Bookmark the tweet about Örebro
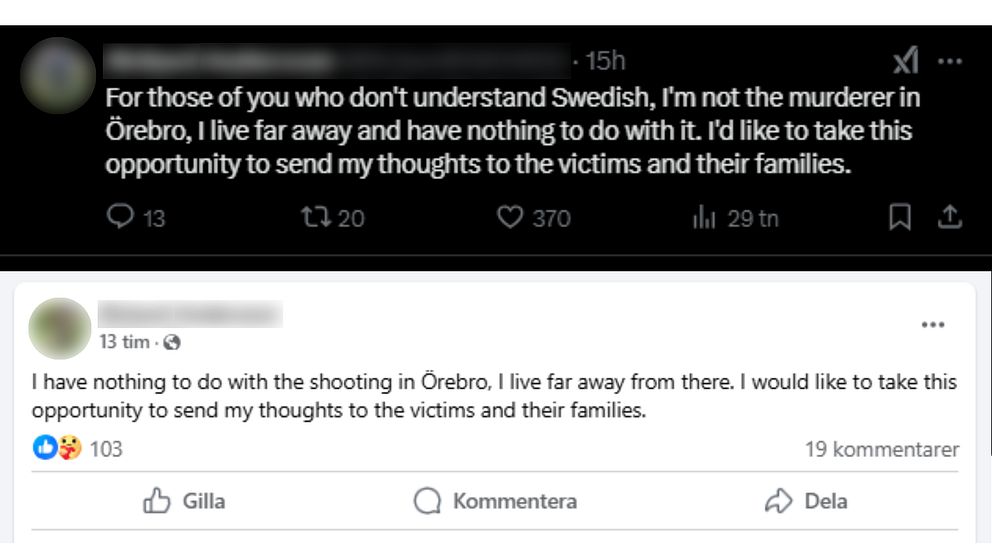Viewport: 992px width, 558px height. coord(900,217)
